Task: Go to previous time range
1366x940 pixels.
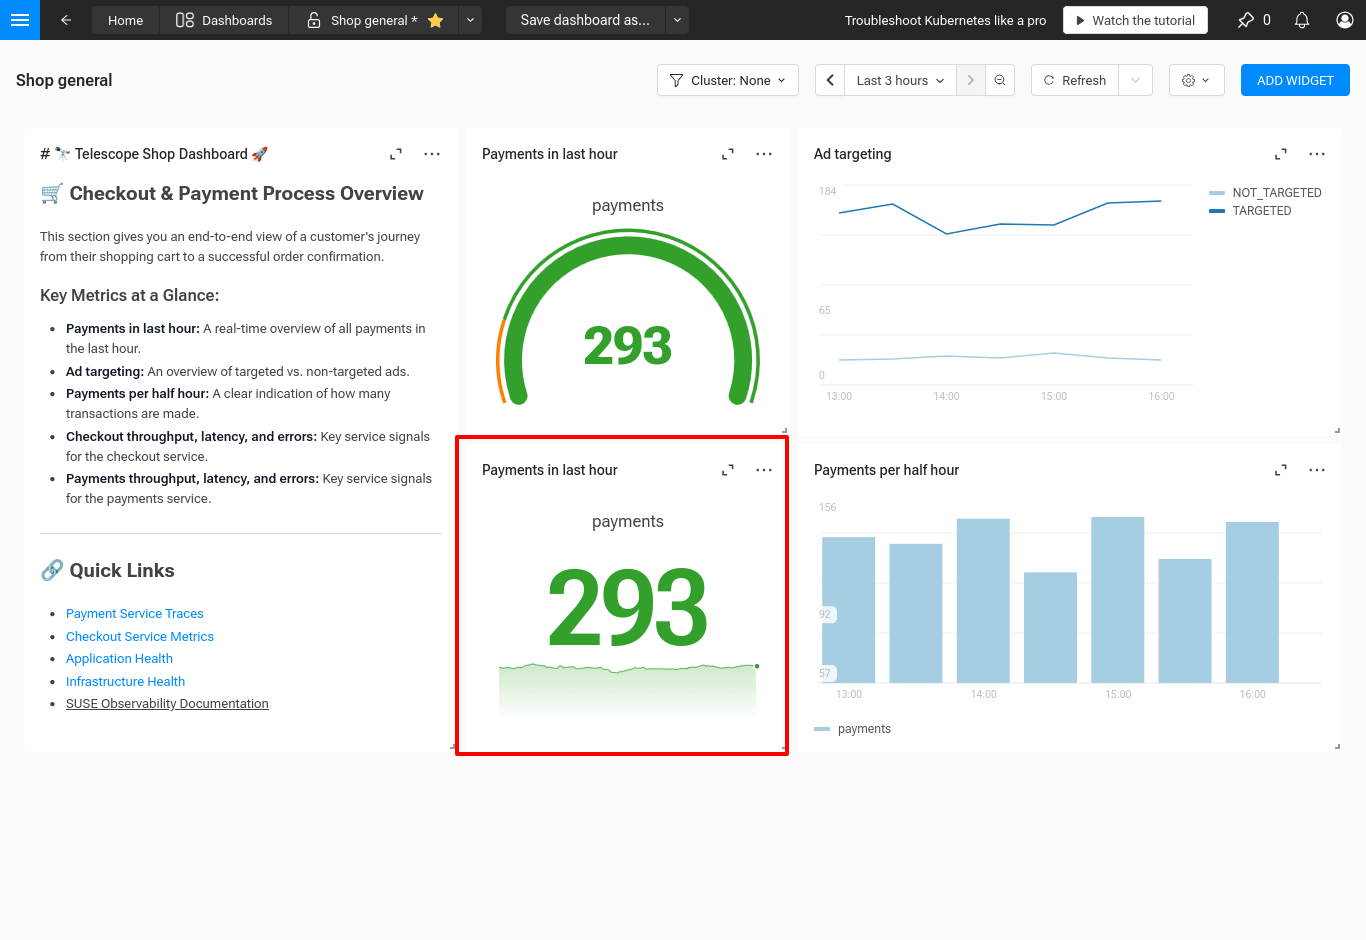Action: [x=830, y=80]
